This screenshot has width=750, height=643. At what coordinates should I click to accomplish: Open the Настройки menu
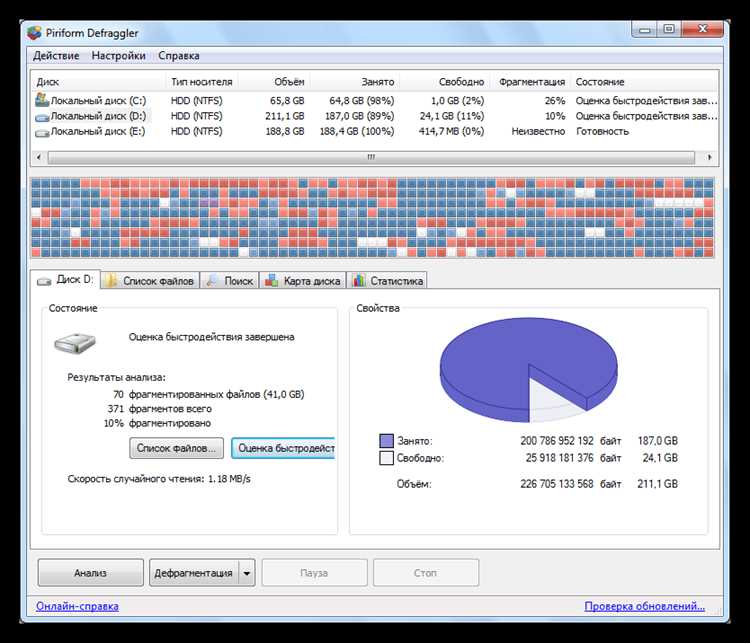[x=118, y=56]
